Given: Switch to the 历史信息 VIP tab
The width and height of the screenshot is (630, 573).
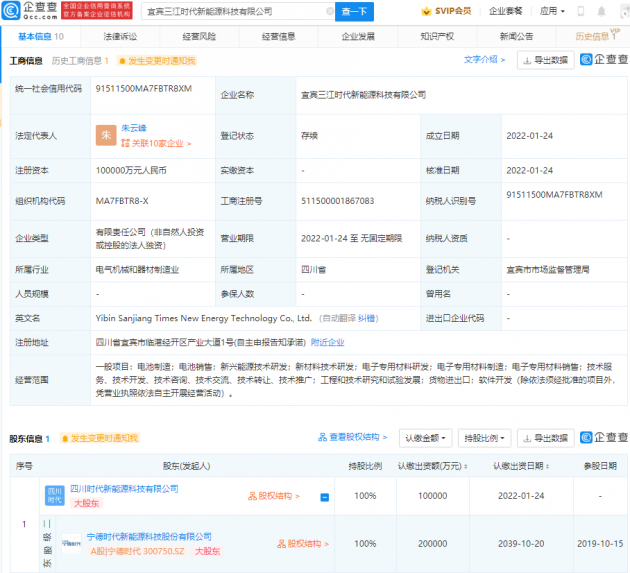Looking at the screenshot, I should point(595,37).
